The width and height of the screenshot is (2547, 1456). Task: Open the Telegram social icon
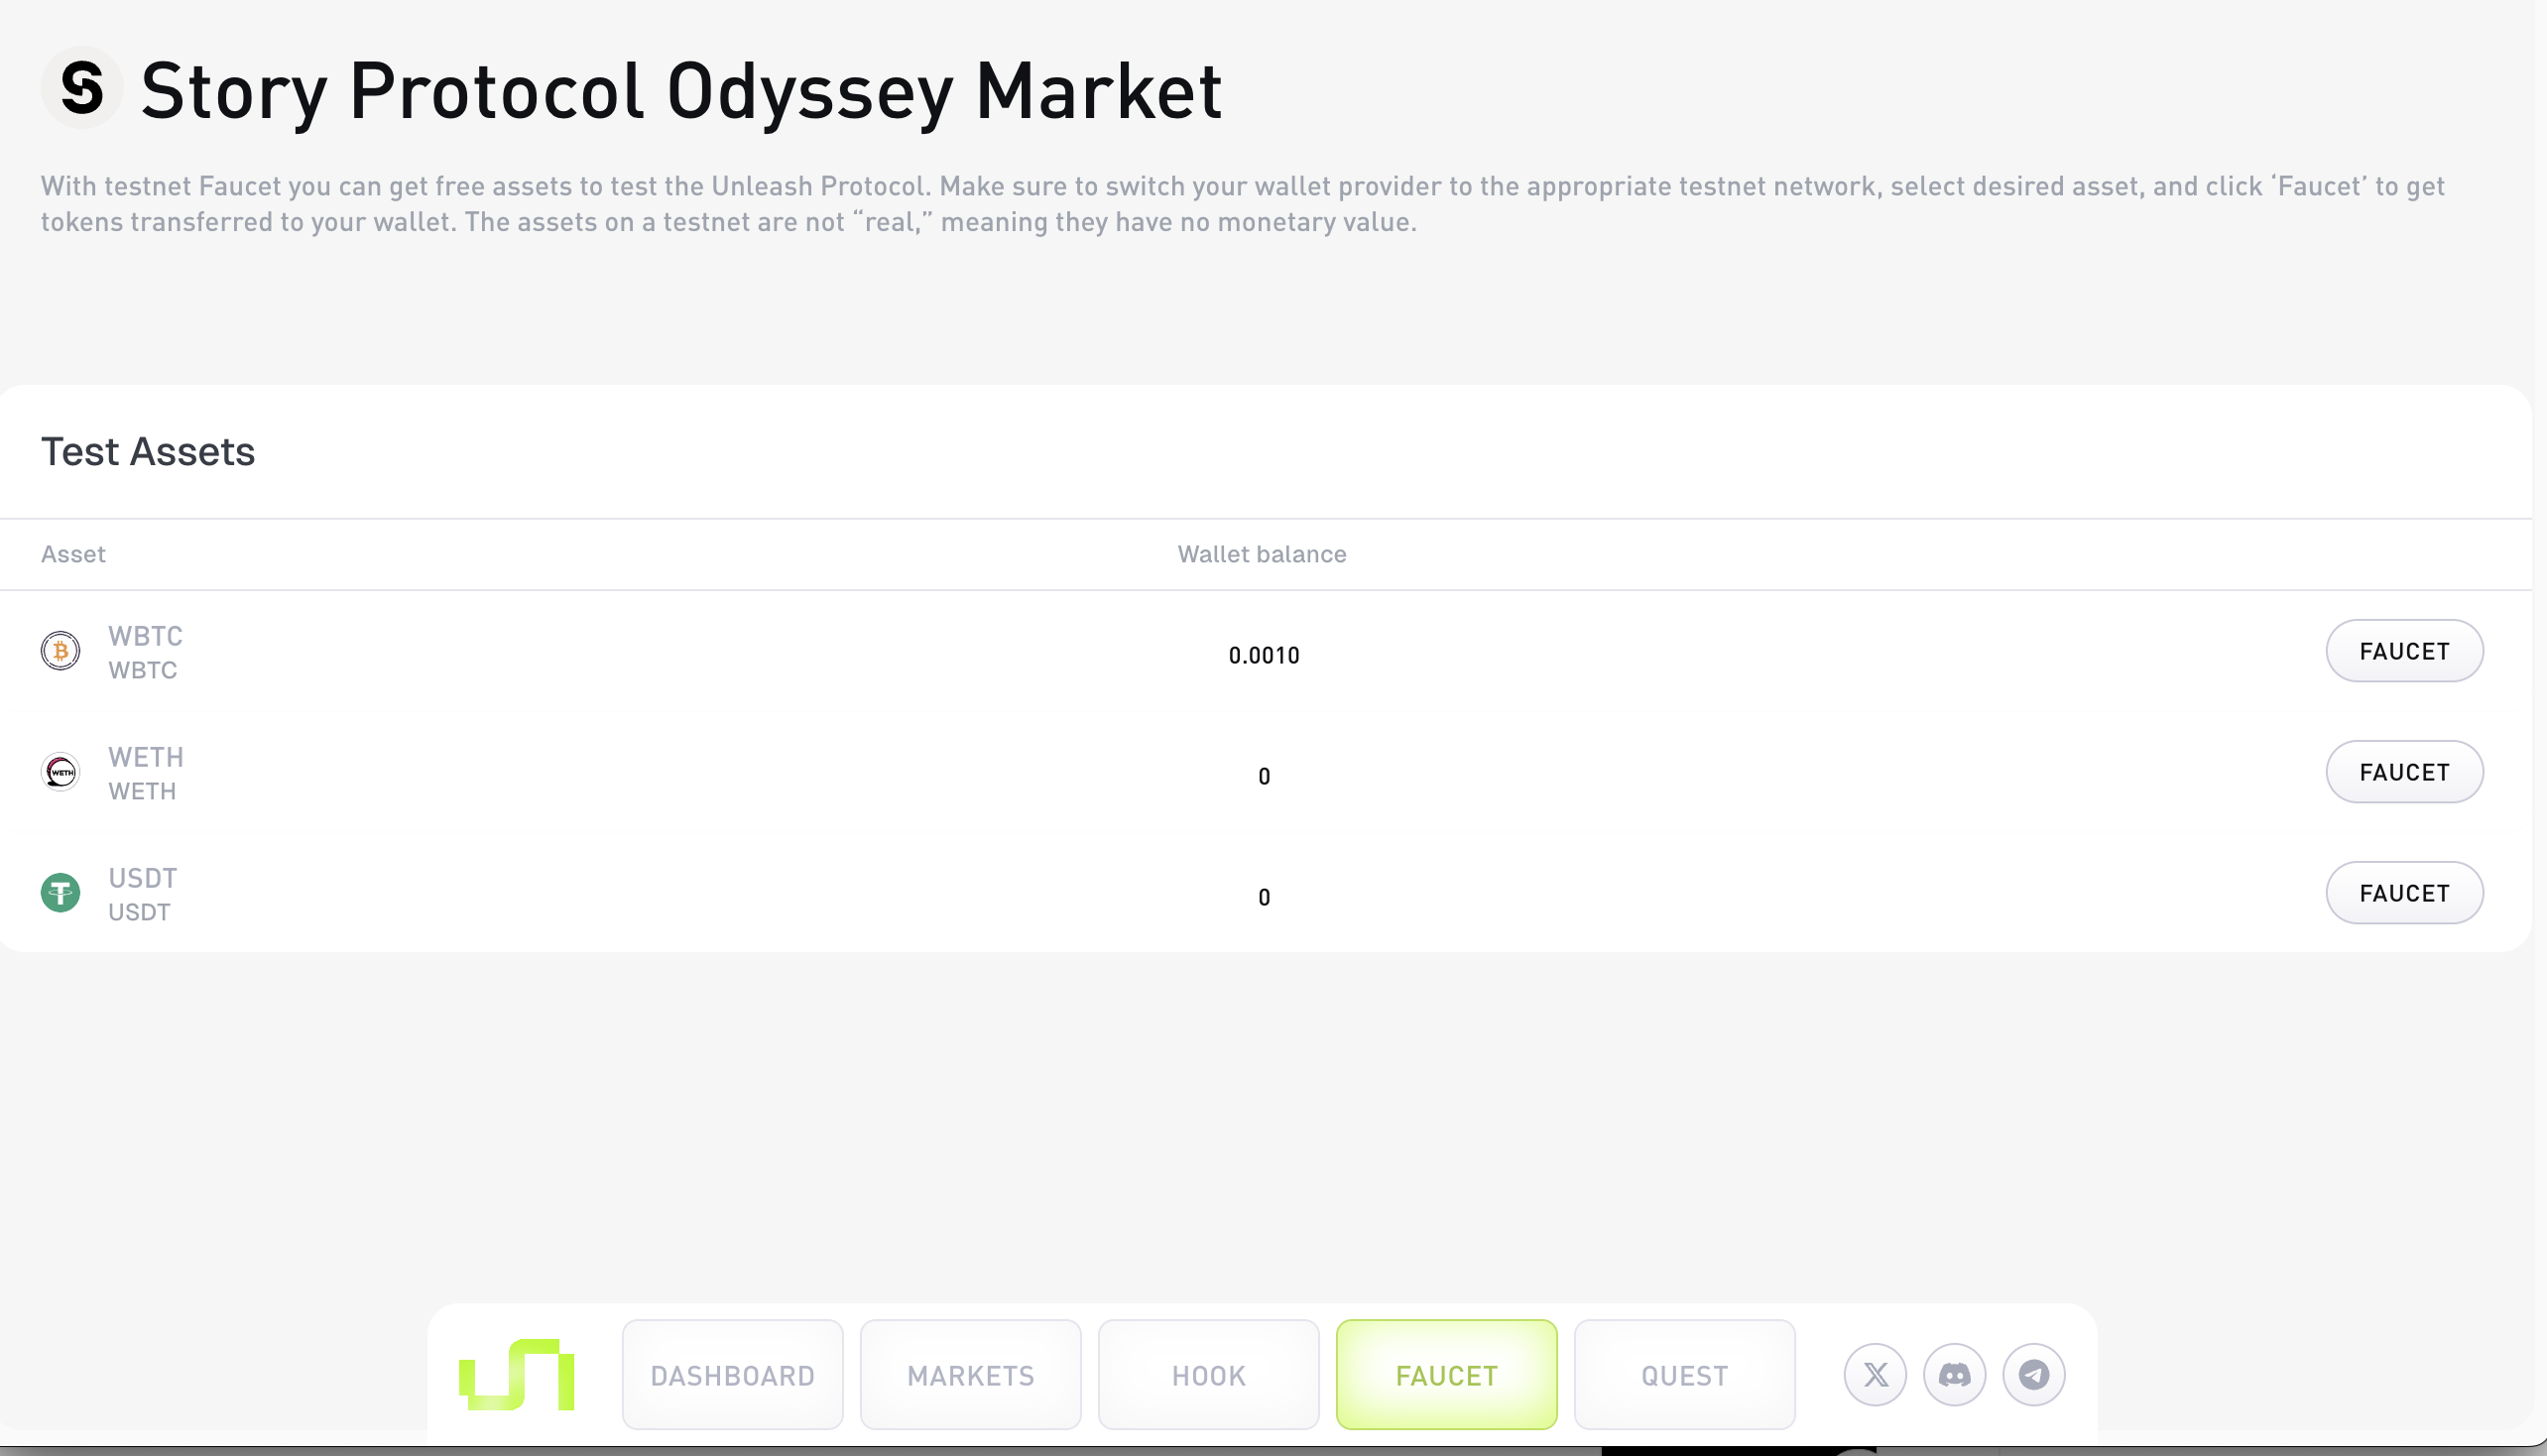(2033, 1375)
